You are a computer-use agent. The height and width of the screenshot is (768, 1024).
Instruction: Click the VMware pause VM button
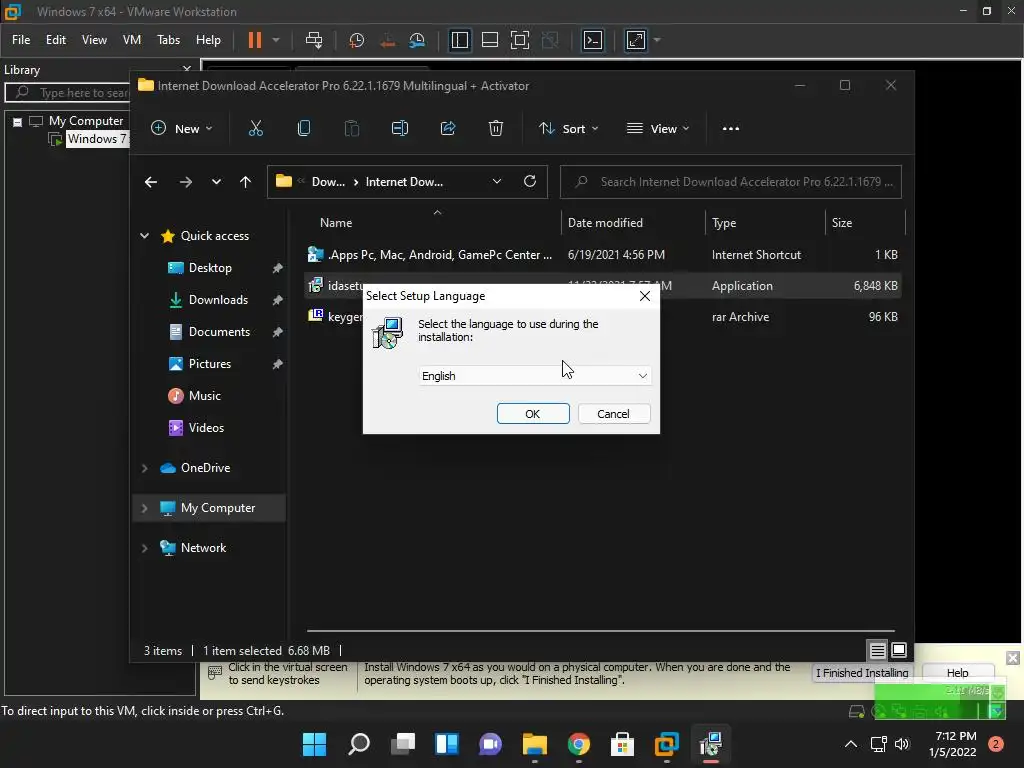(255, 40)
